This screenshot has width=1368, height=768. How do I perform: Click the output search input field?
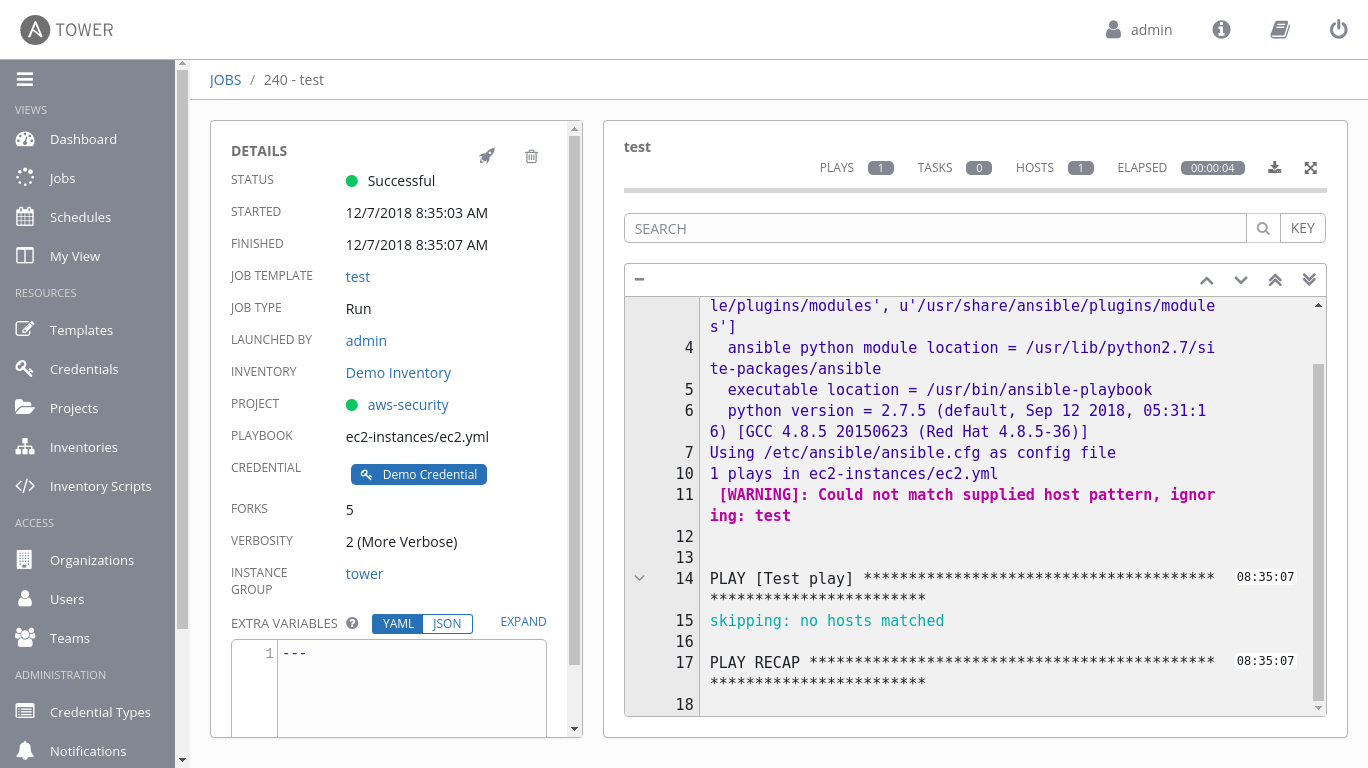[935, 229]
